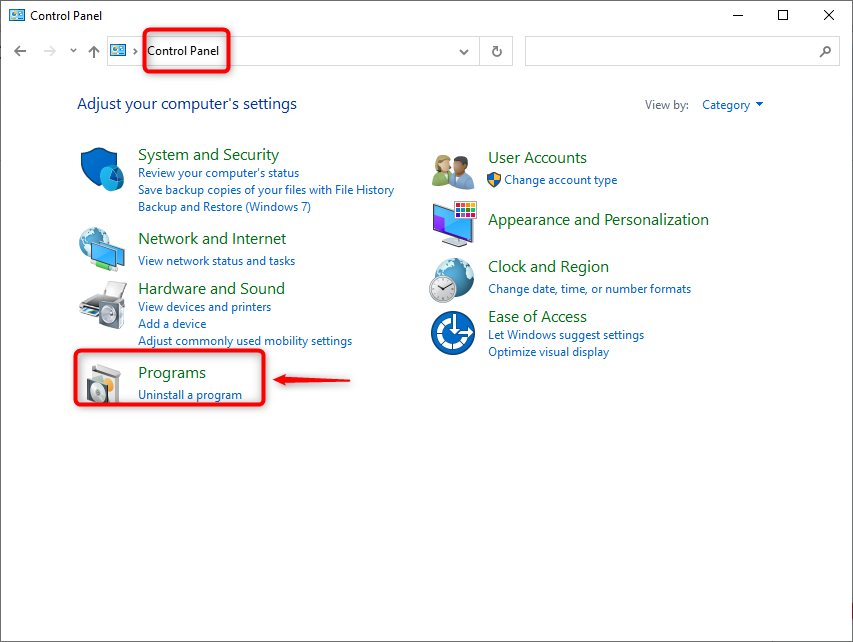Image resolution: width=853 pixels, height=642 pixels.
Task: Click the System and Security shield icon
Action: pos(103,168)
